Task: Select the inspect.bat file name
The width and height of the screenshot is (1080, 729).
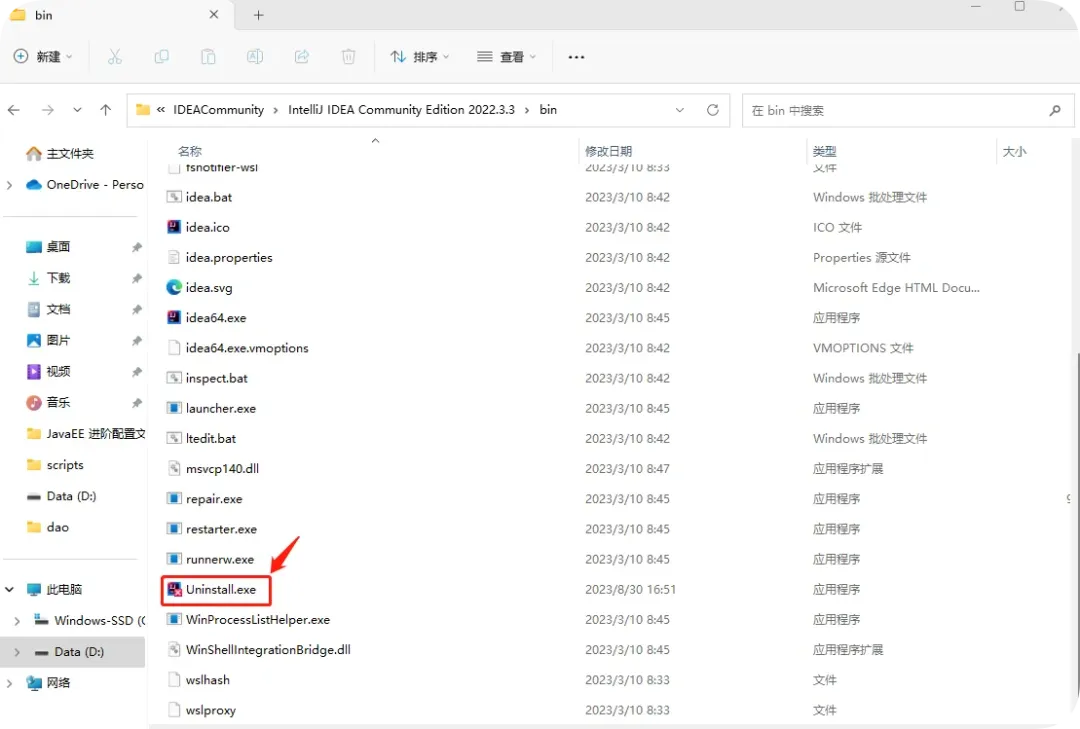Action: tap(216, 378)
